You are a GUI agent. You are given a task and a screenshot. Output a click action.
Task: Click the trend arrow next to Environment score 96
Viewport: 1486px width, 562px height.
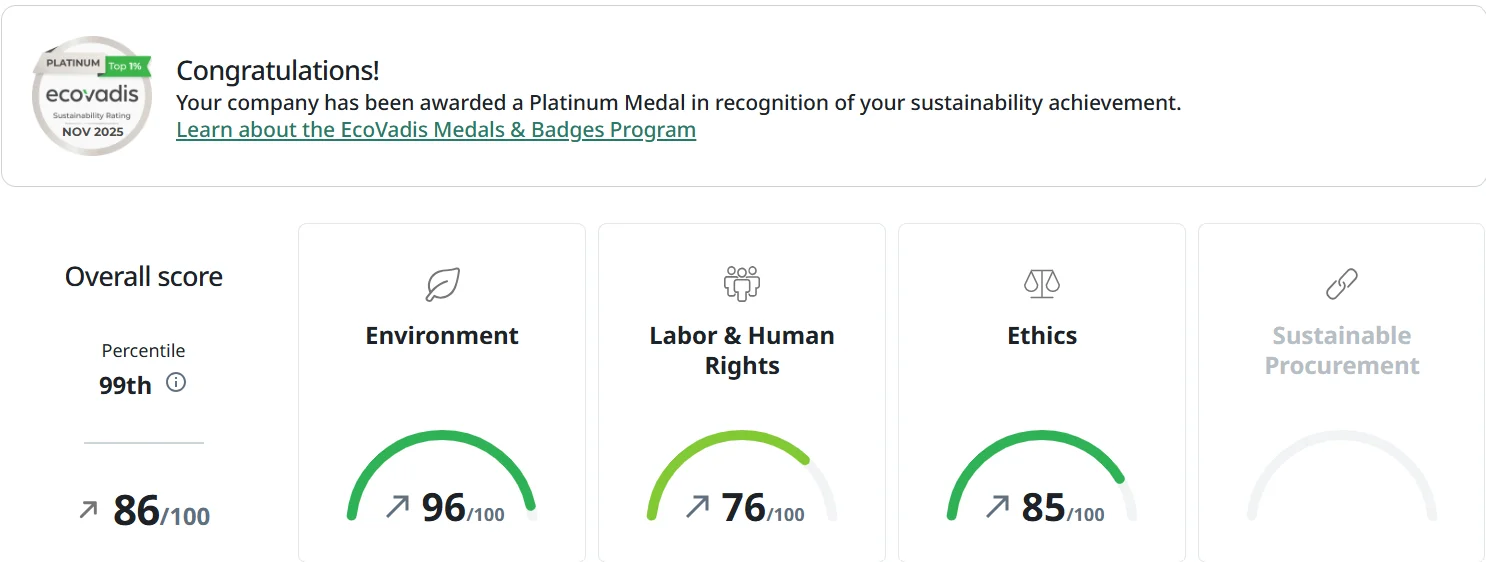point(397,507)
